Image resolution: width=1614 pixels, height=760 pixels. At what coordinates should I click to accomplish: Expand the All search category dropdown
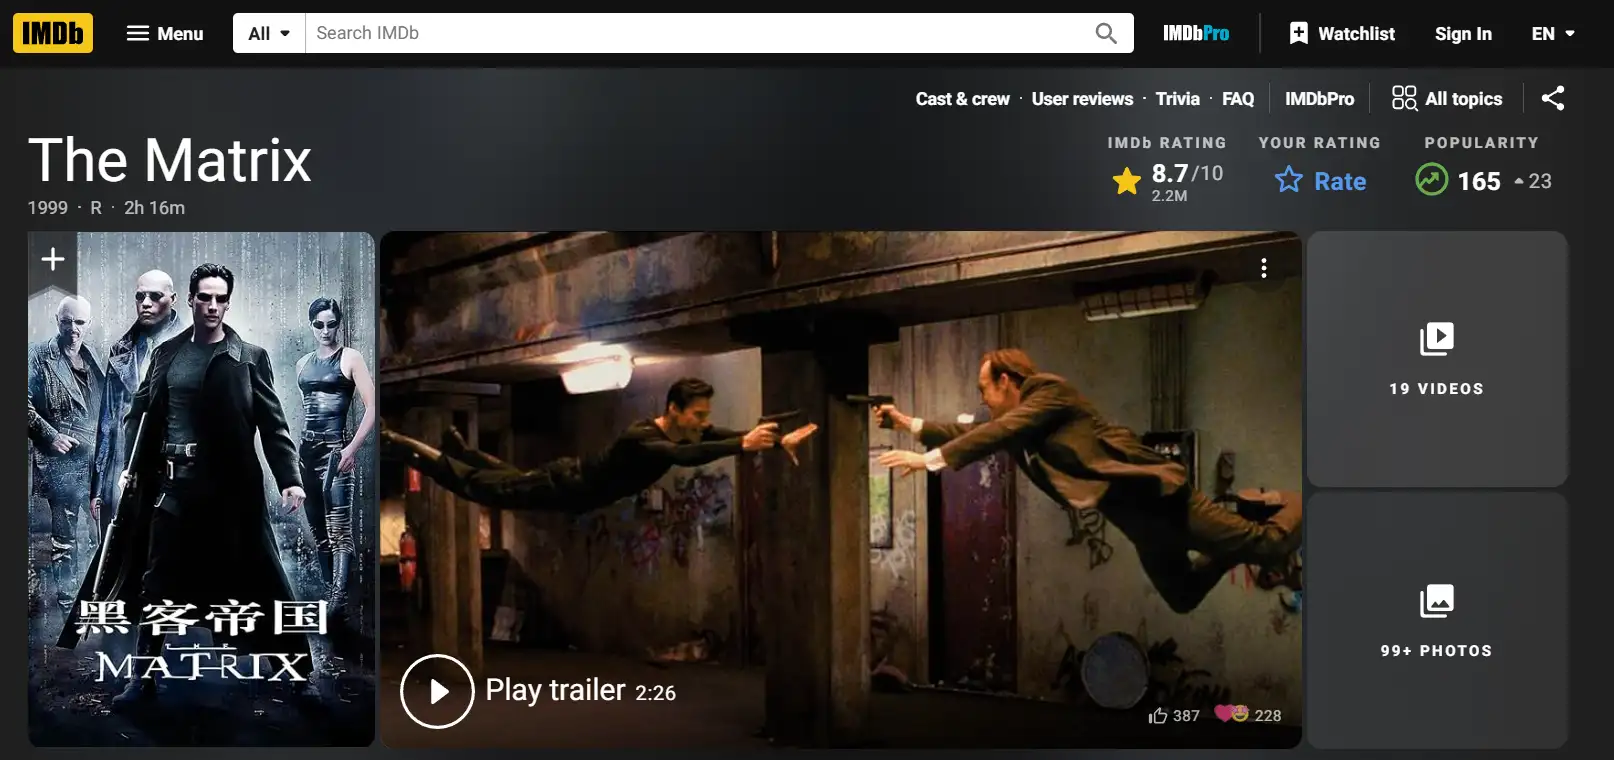[269, 33]
